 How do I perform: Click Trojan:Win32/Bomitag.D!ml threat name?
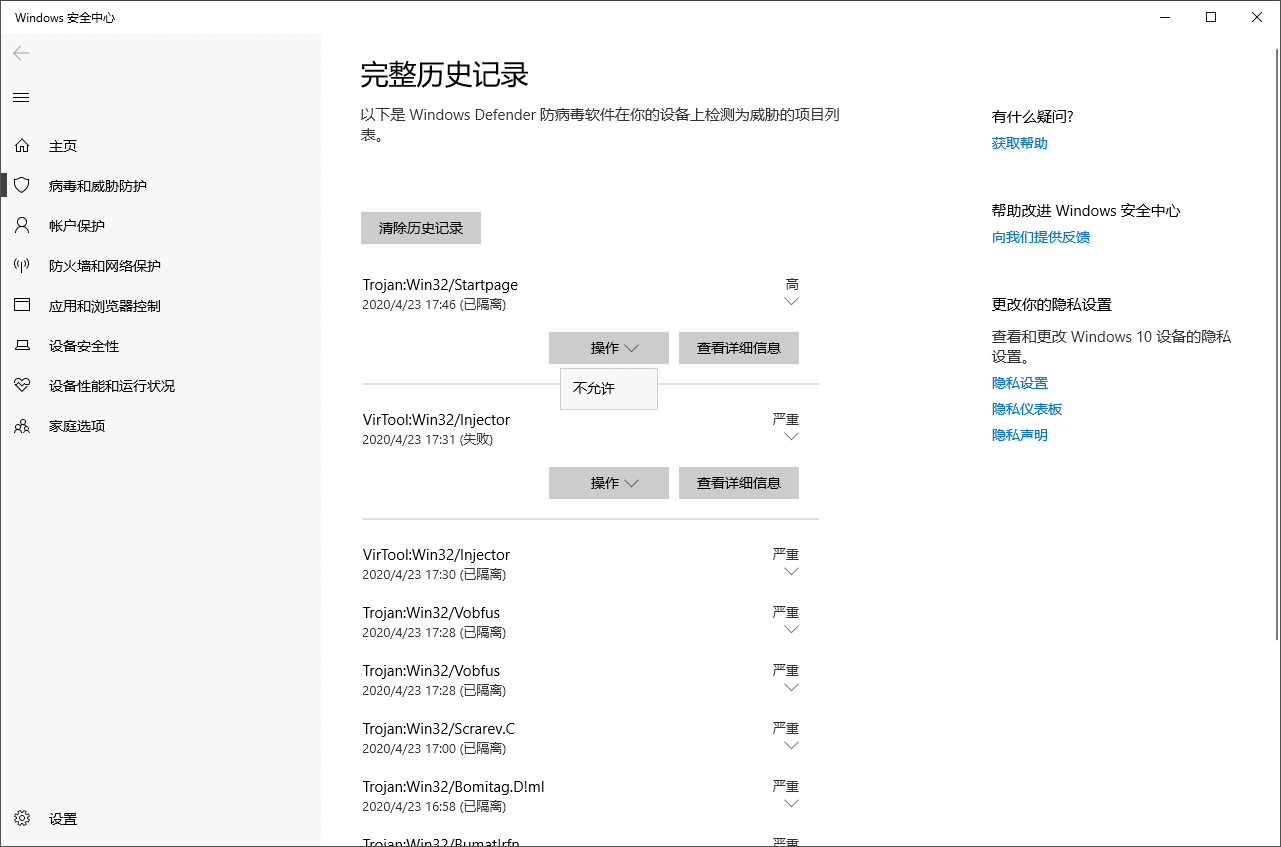[454, 787]
